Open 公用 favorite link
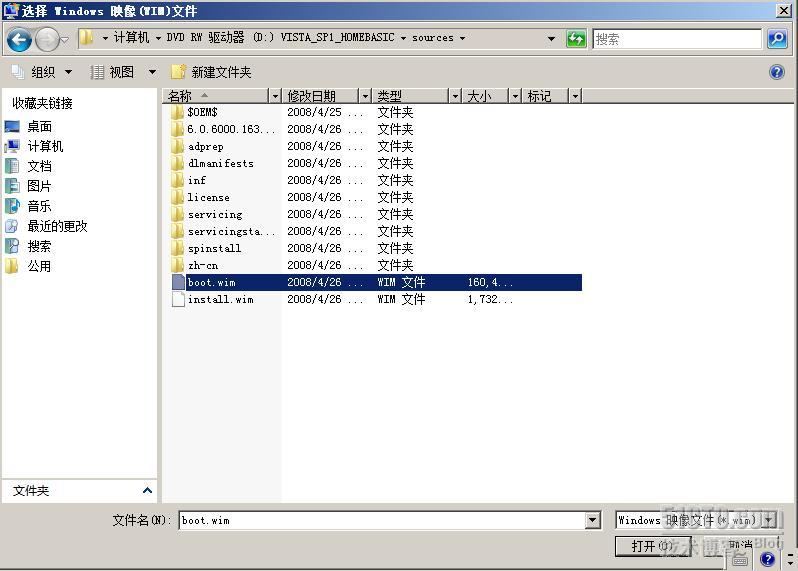The height and width of the screenshot is (571, 798). click(x=28, y=266)
